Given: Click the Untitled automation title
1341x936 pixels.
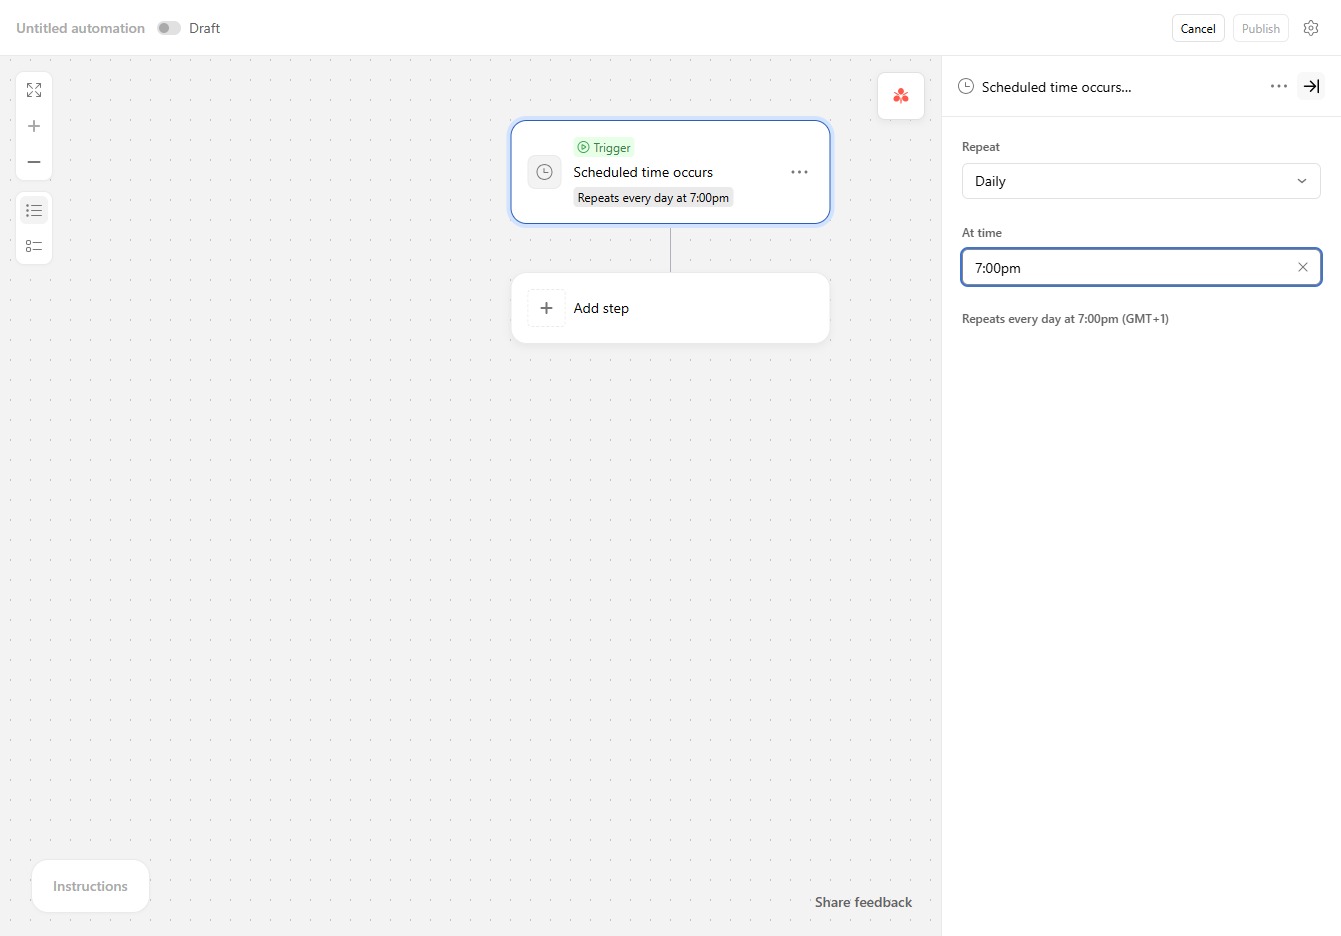Looking at the screenshot, I should 80,28.
